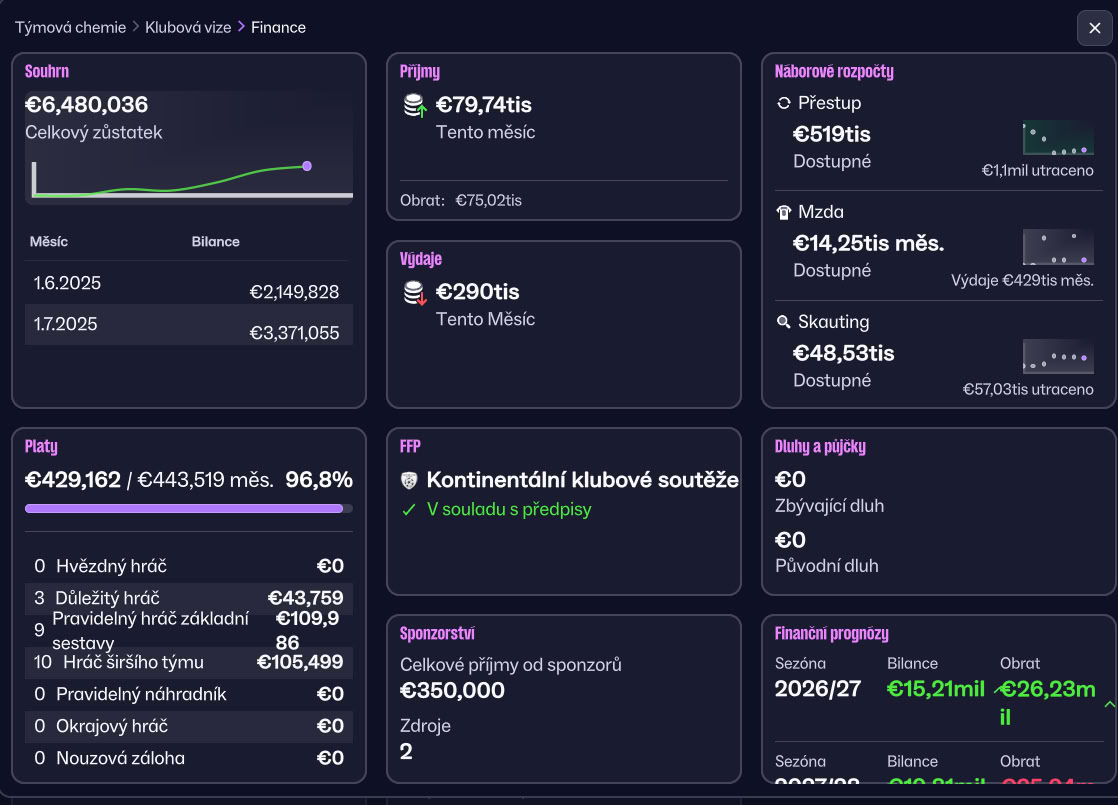Screen dimensions: 1118x805
Task: Click the expenses coins icon in Výdaje
Action: click(415, 292)
